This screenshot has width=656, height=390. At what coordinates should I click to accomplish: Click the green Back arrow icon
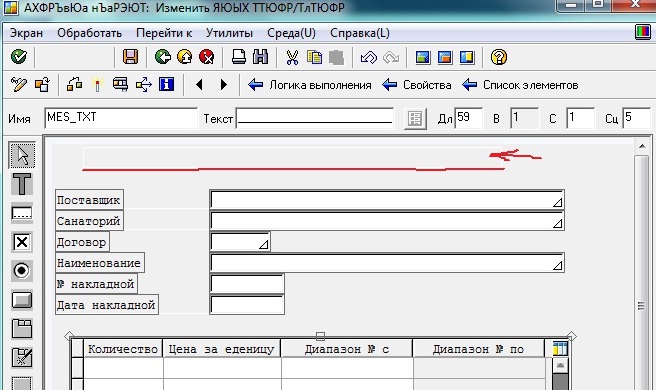pos(162,56)
